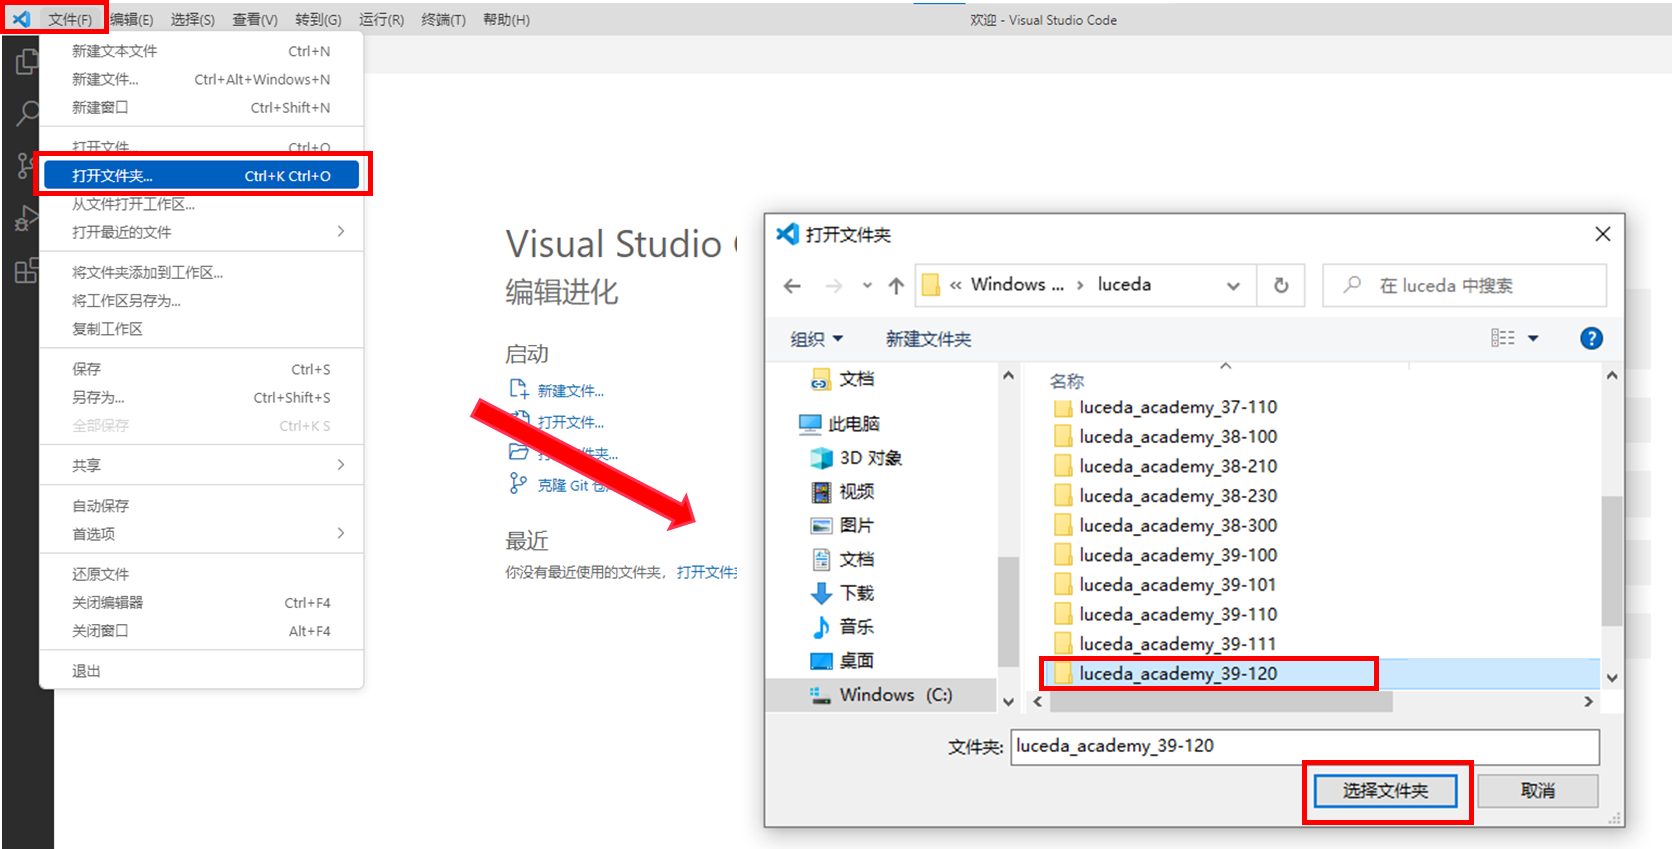The height and width of the screenshot is (849, 1672).
Task: Expand the address bar path dropdown
Action: 1233,286
